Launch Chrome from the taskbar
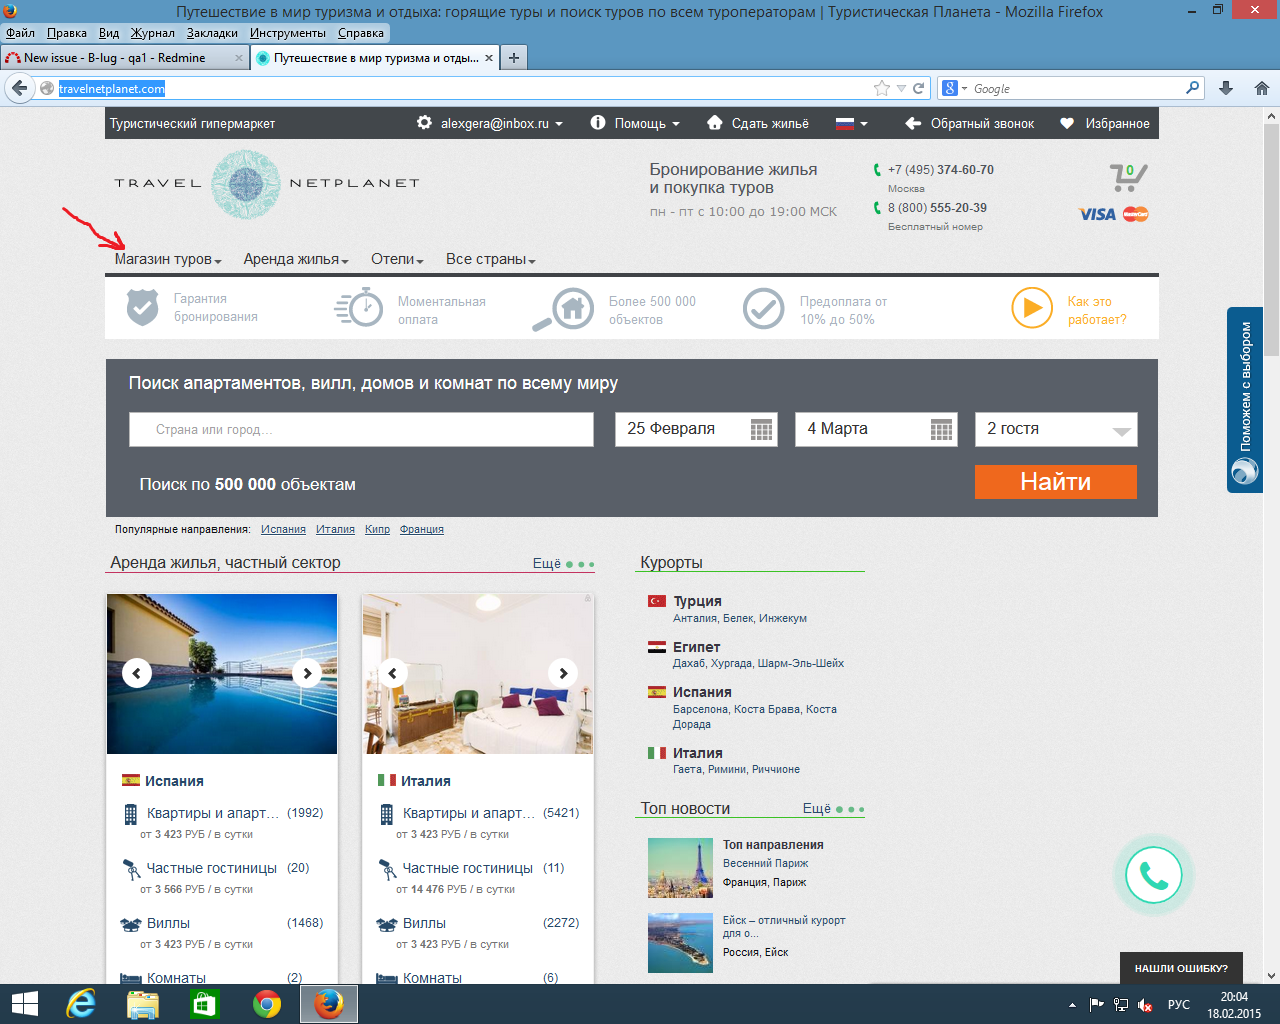 [267, 1004]
